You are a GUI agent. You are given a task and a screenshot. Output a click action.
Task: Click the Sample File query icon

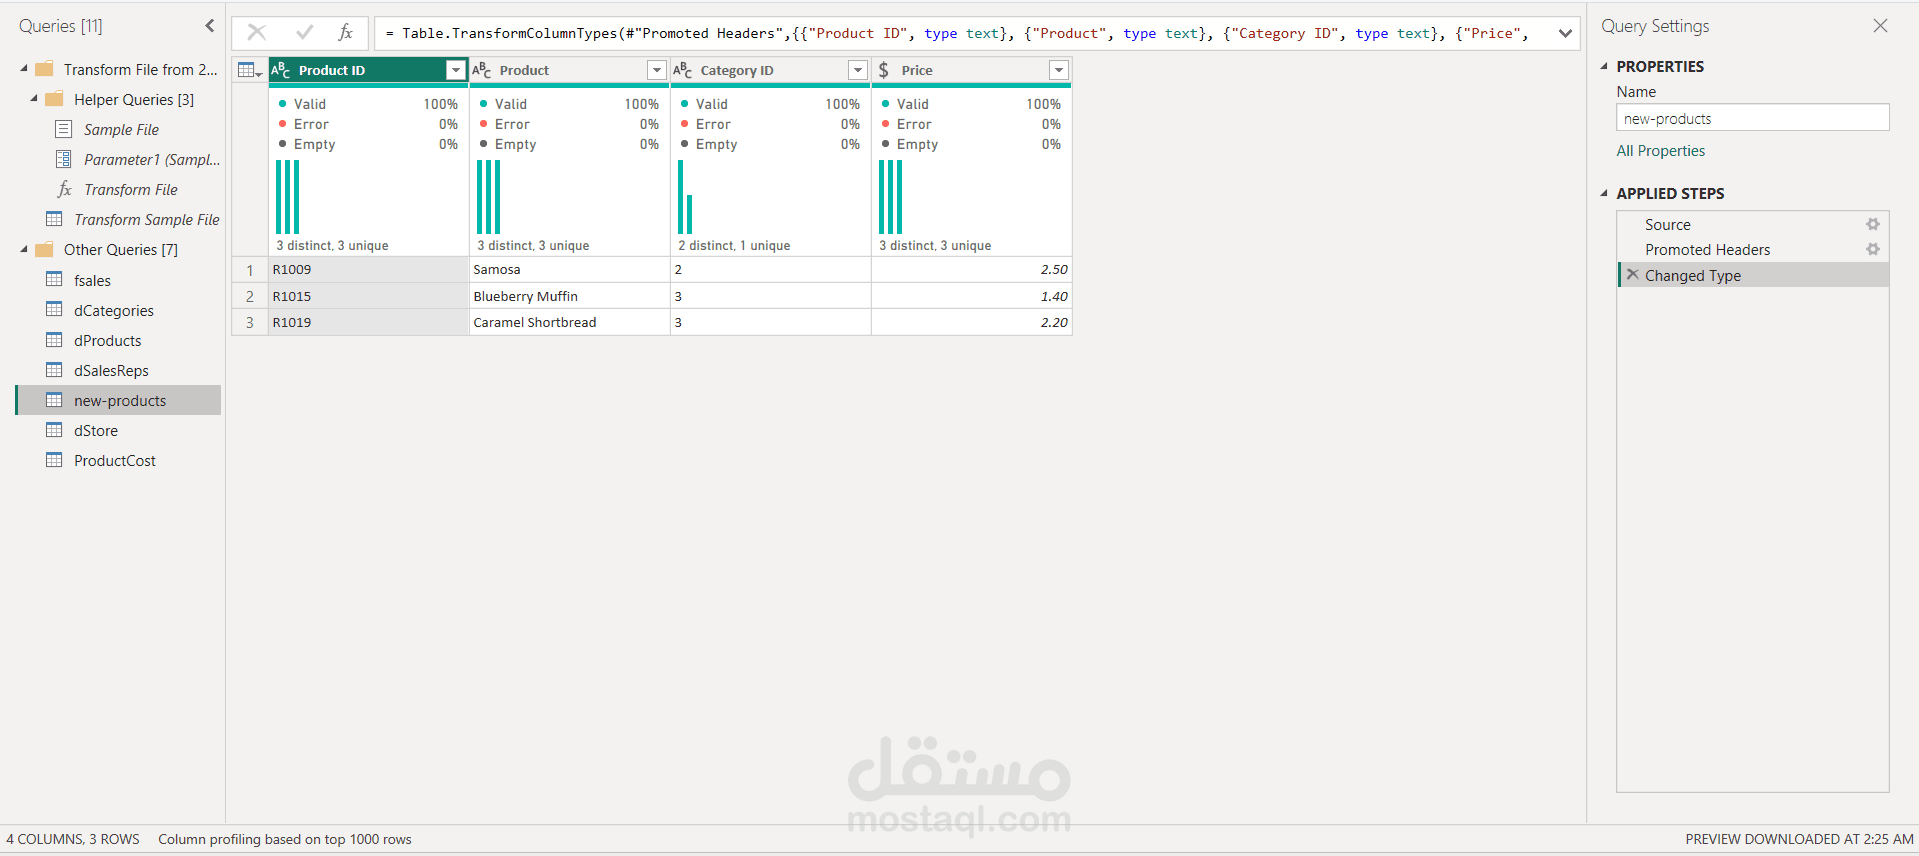(64, 129)
